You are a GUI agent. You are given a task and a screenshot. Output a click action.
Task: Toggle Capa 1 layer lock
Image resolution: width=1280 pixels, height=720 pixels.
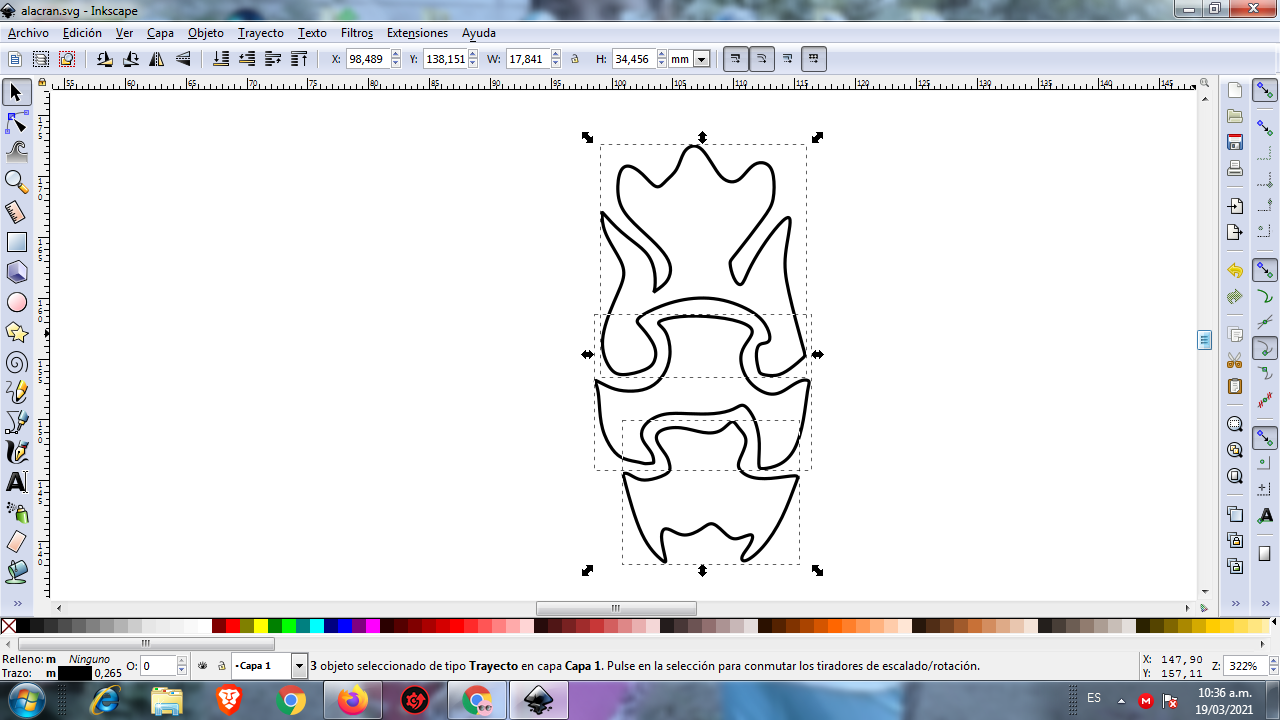(x=221, y=665)
